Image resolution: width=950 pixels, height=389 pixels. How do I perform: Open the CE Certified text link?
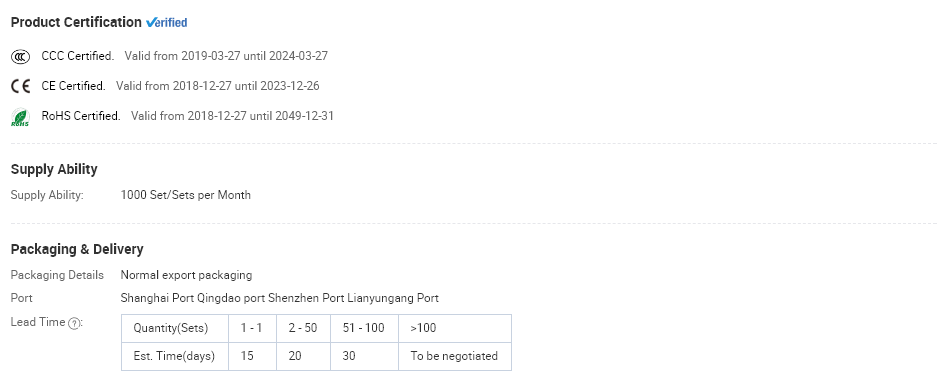pos(73,86)
